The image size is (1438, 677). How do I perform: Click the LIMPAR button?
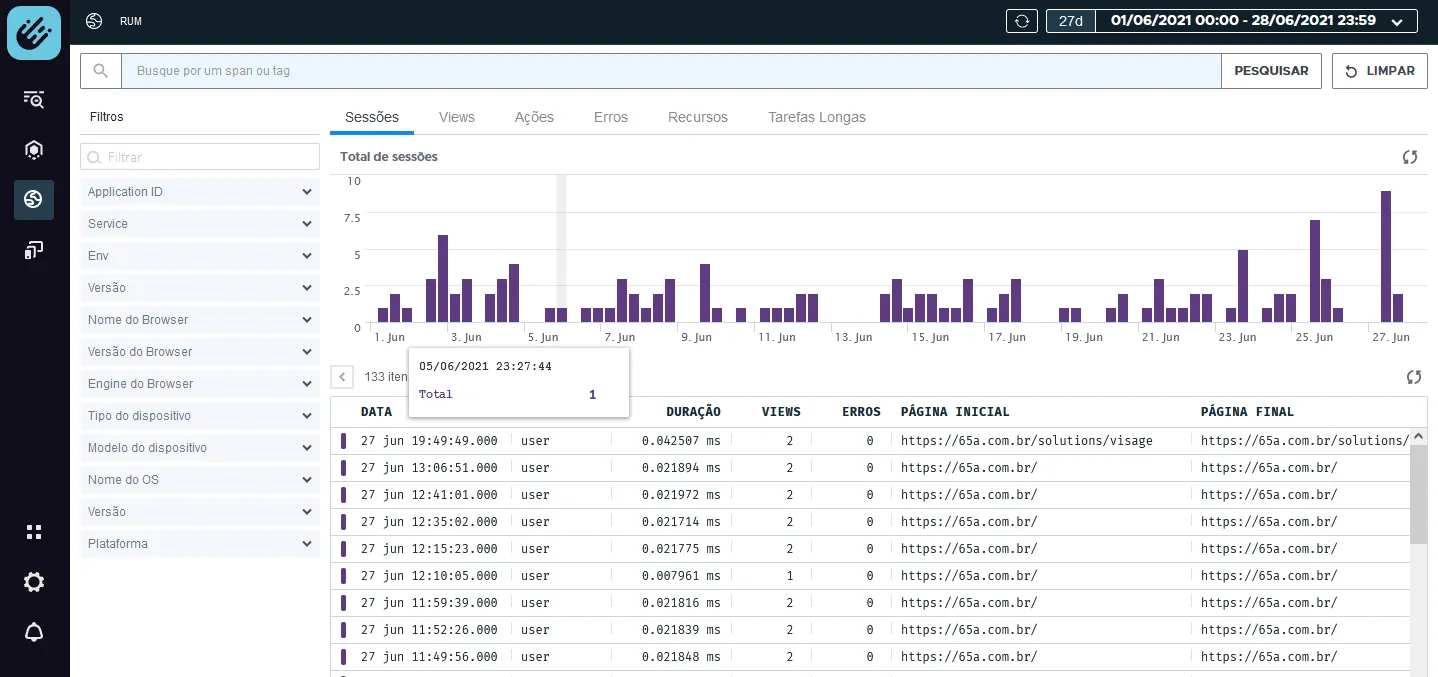(x=1380, y=71)
